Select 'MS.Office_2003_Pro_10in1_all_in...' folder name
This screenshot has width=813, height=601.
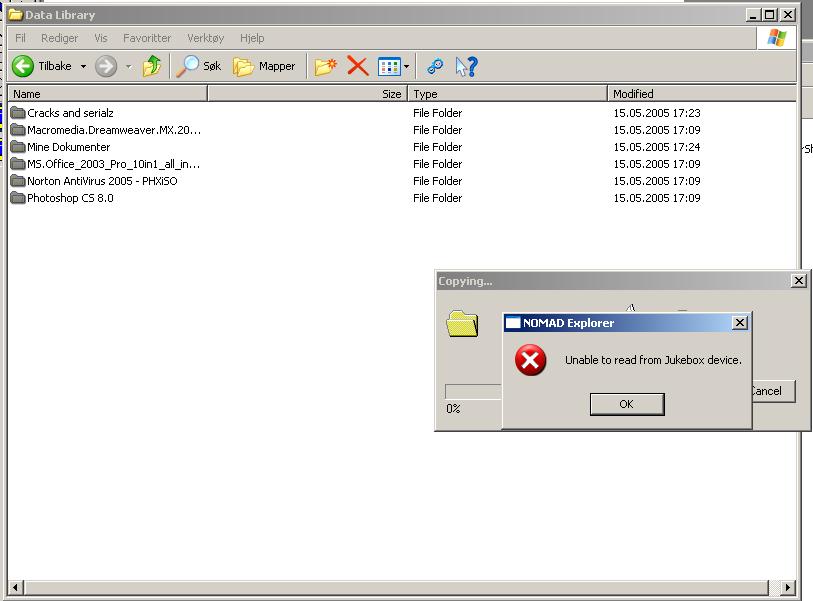pos(114,164)
